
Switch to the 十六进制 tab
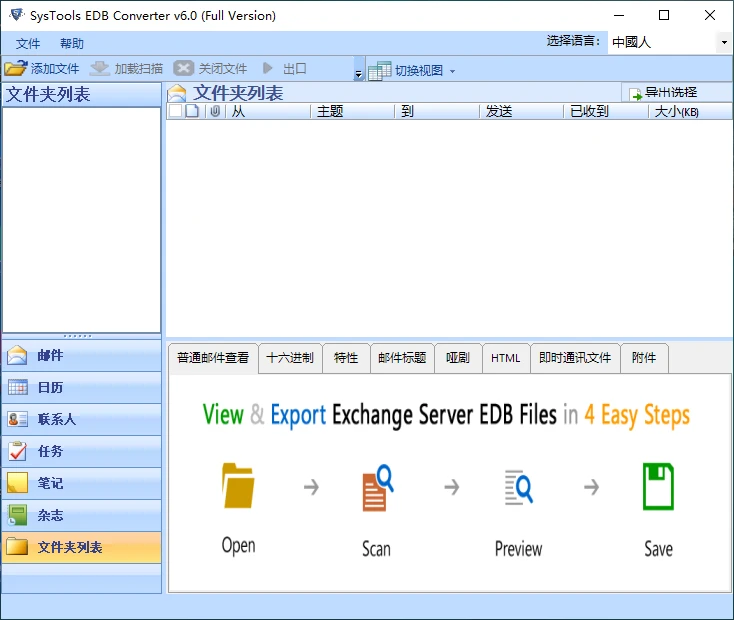[x=290, y=358]
